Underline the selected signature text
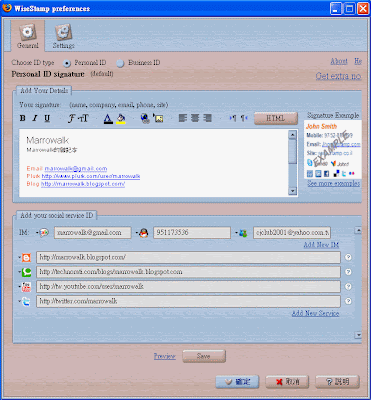Viewport: 371px width, 400px height. coord(47,118)
